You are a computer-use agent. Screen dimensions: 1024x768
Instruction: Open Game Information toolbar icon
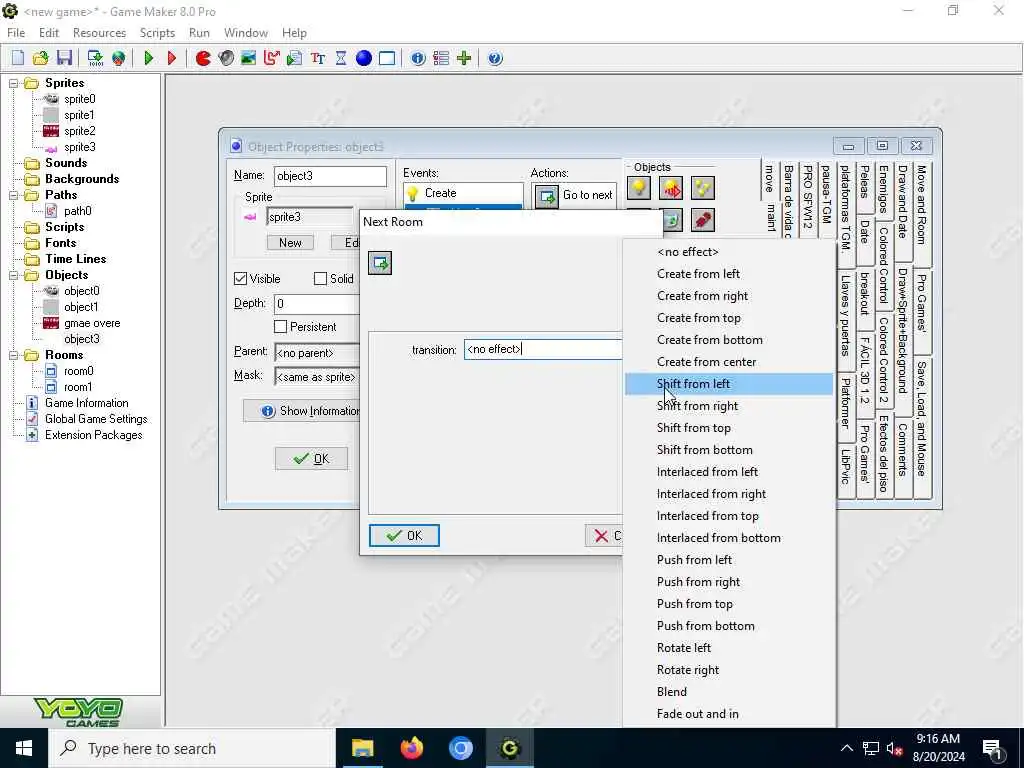coord(418,58)
